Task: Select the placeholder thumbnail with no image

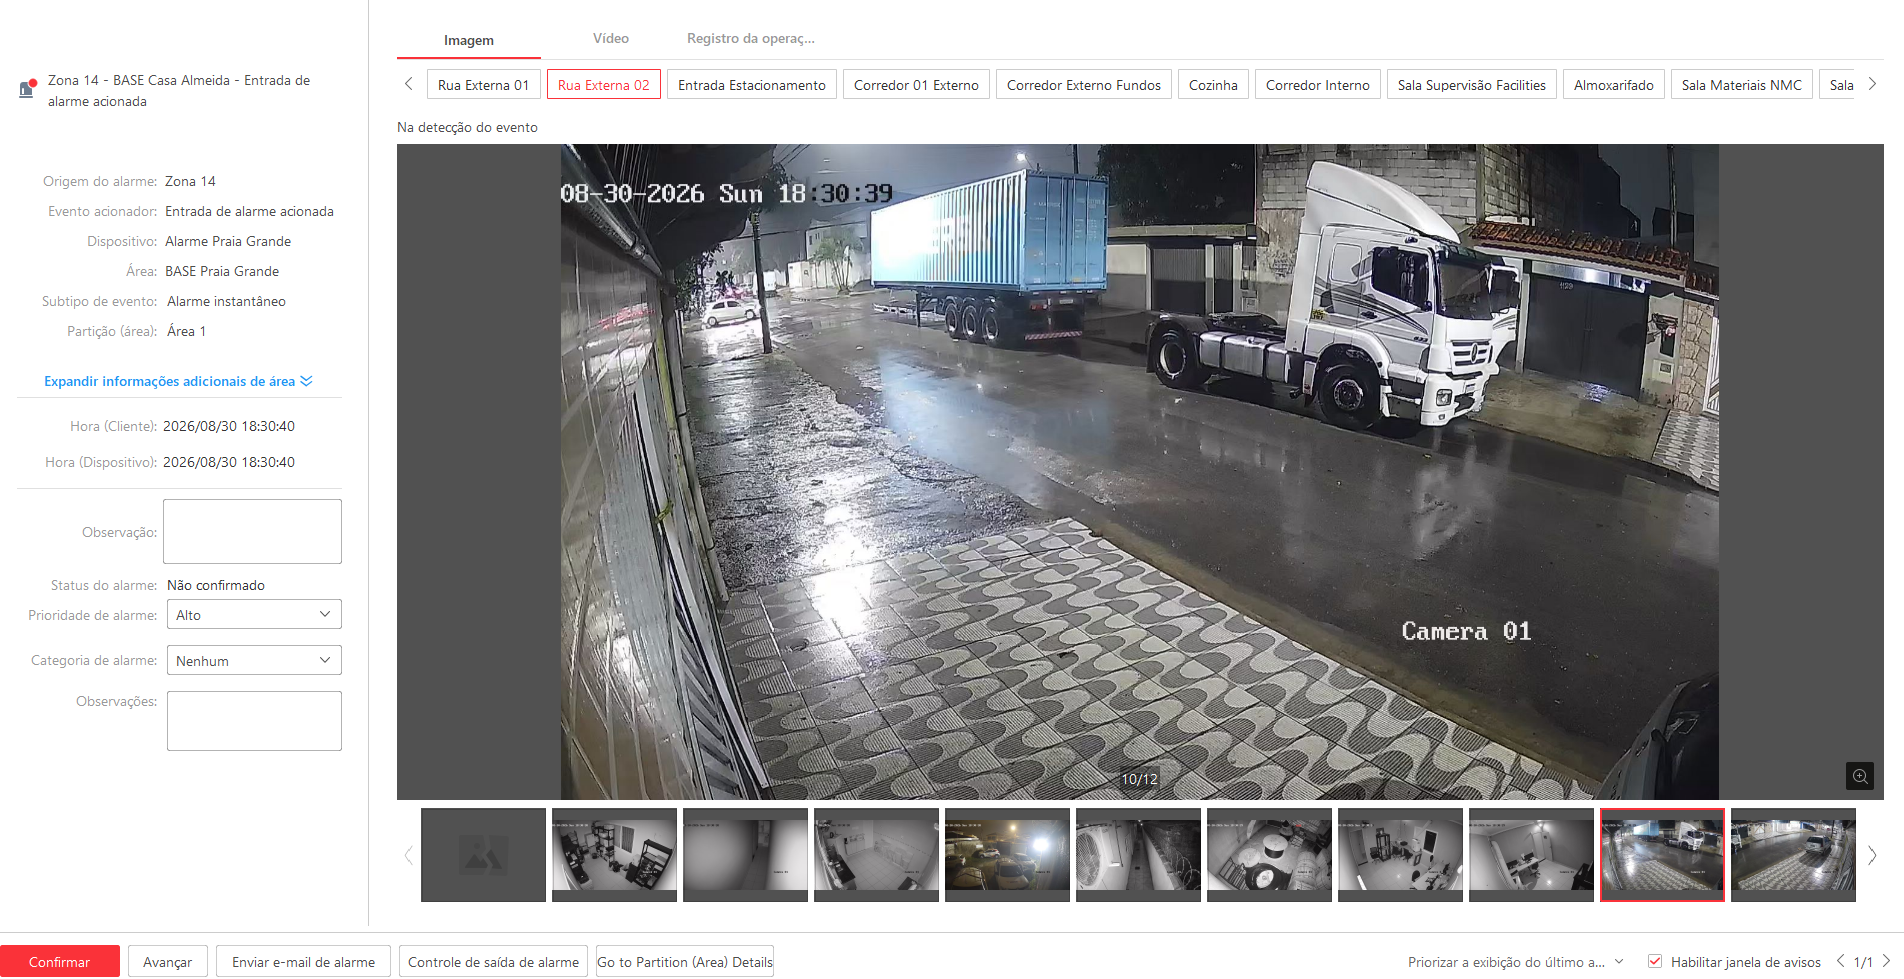Action: coord(484,855)
